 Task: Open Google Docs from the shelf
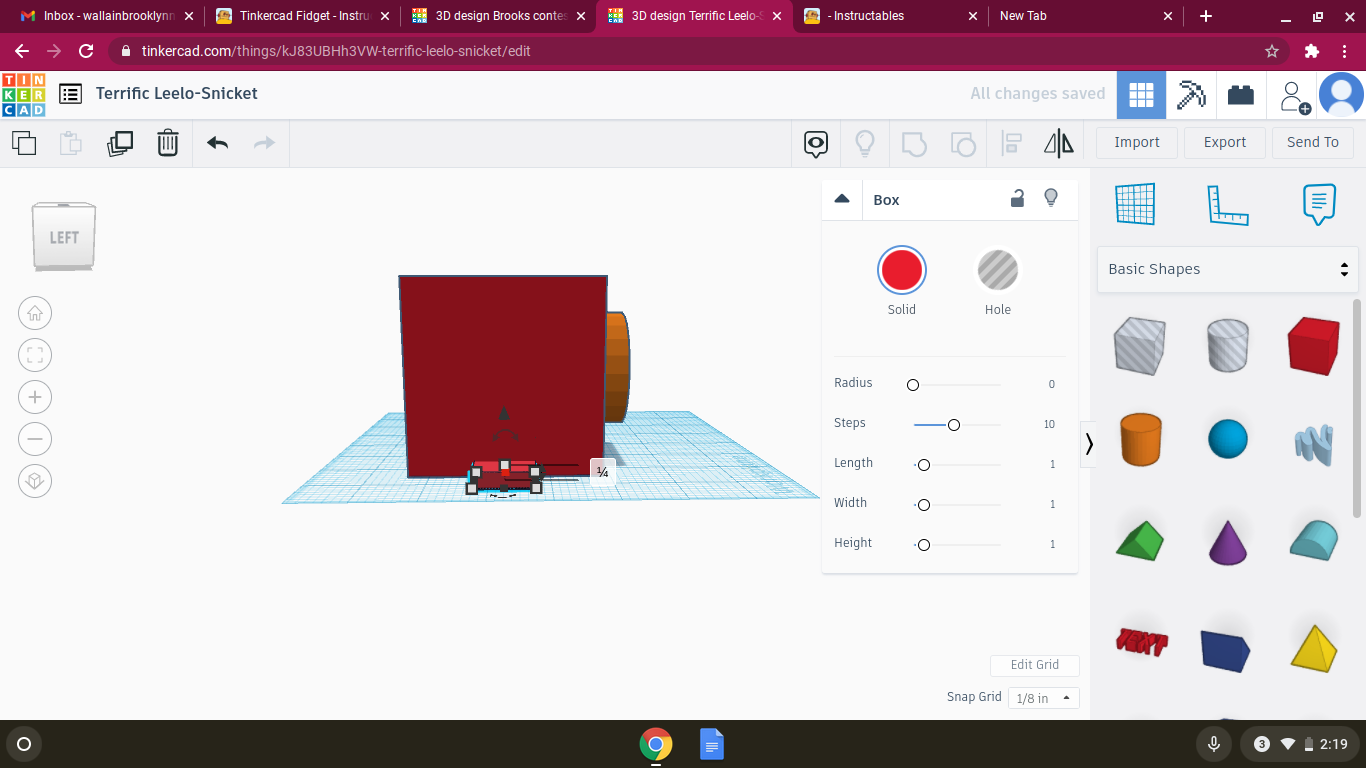tap(711, 744)
